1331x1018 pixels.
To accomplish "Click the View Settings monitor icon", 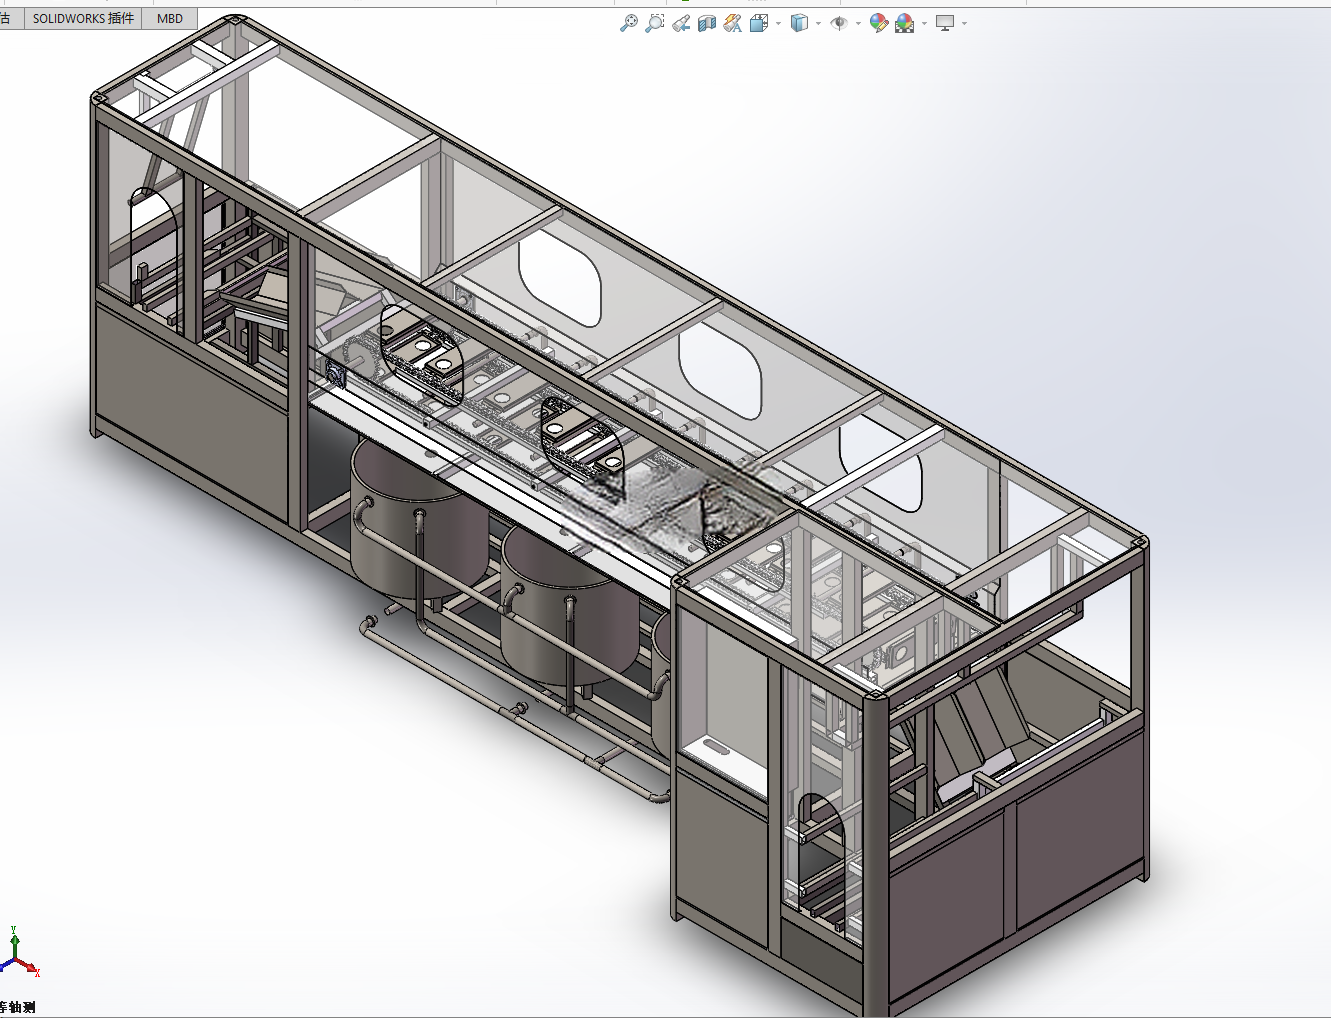I will (945, 23).
